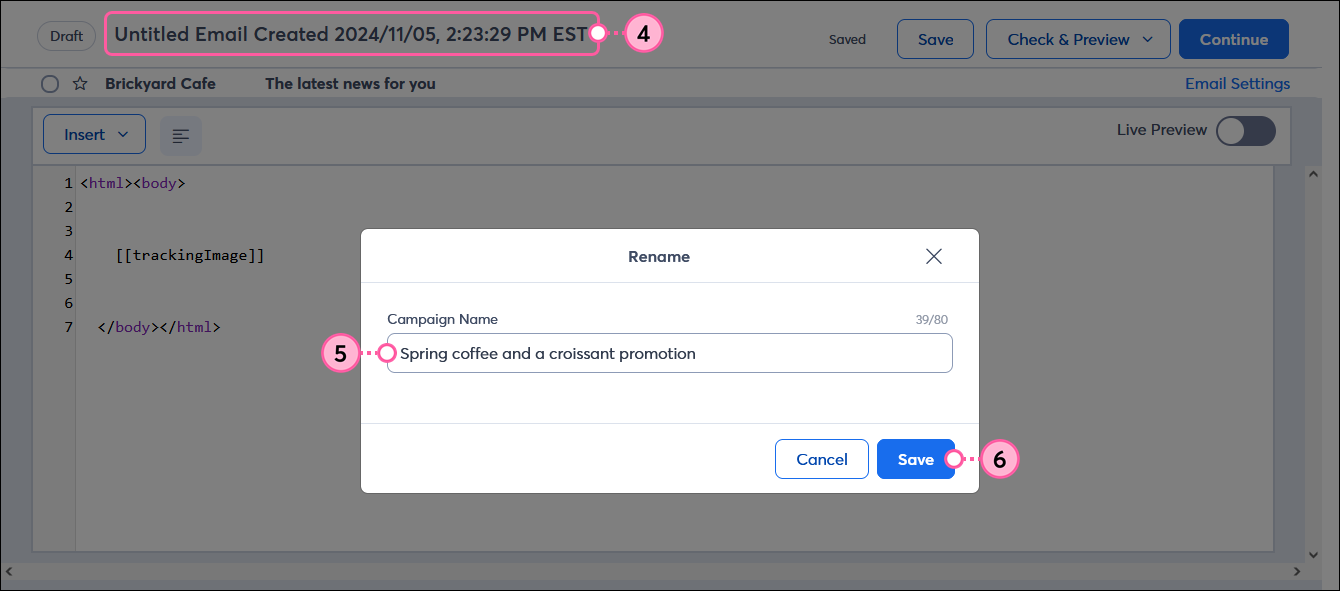This screenshot has height=591, width=1340.
Task: Click the subject 'The latest news for you'
Action: [x=350, y=84]
